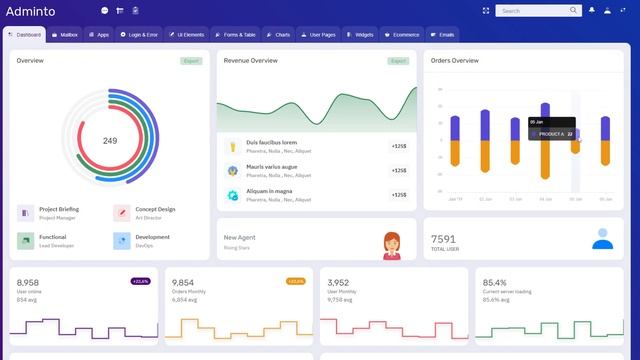Click the Functional label
The width and height of the screenshot is (640, 360).
pos(53,237)
